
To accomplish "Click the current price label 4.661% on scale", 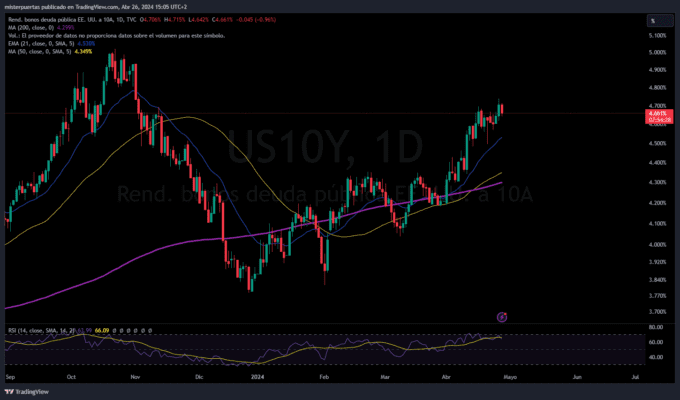I will tap(657, 116).
